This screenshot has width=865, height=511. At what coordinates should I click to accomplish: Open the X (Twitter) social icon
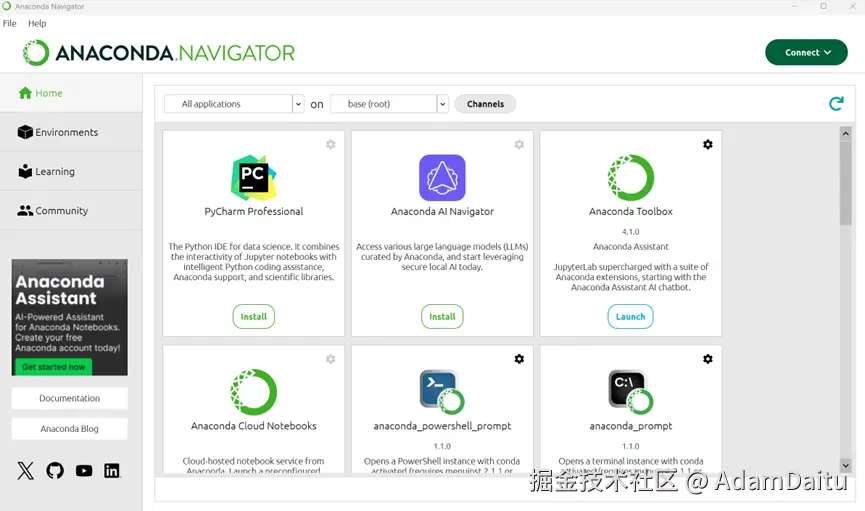25,471
